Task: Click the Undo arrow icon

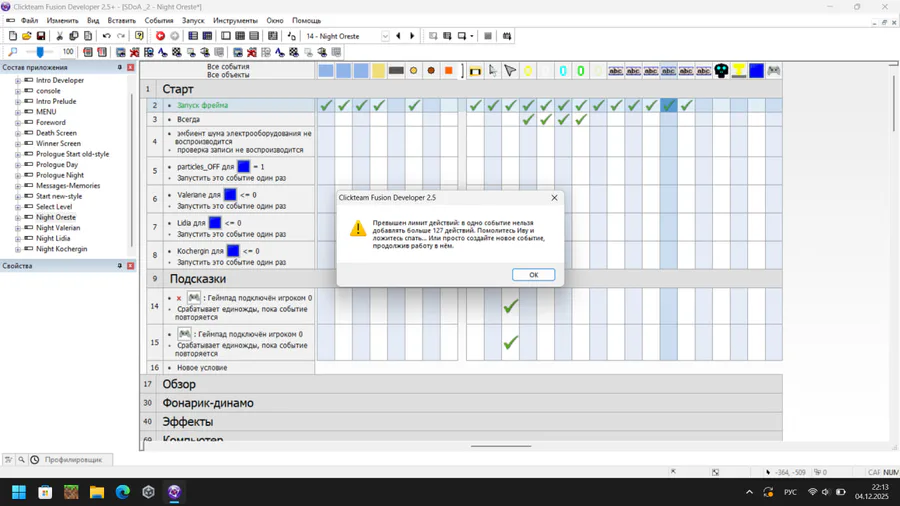Action: 106,36
